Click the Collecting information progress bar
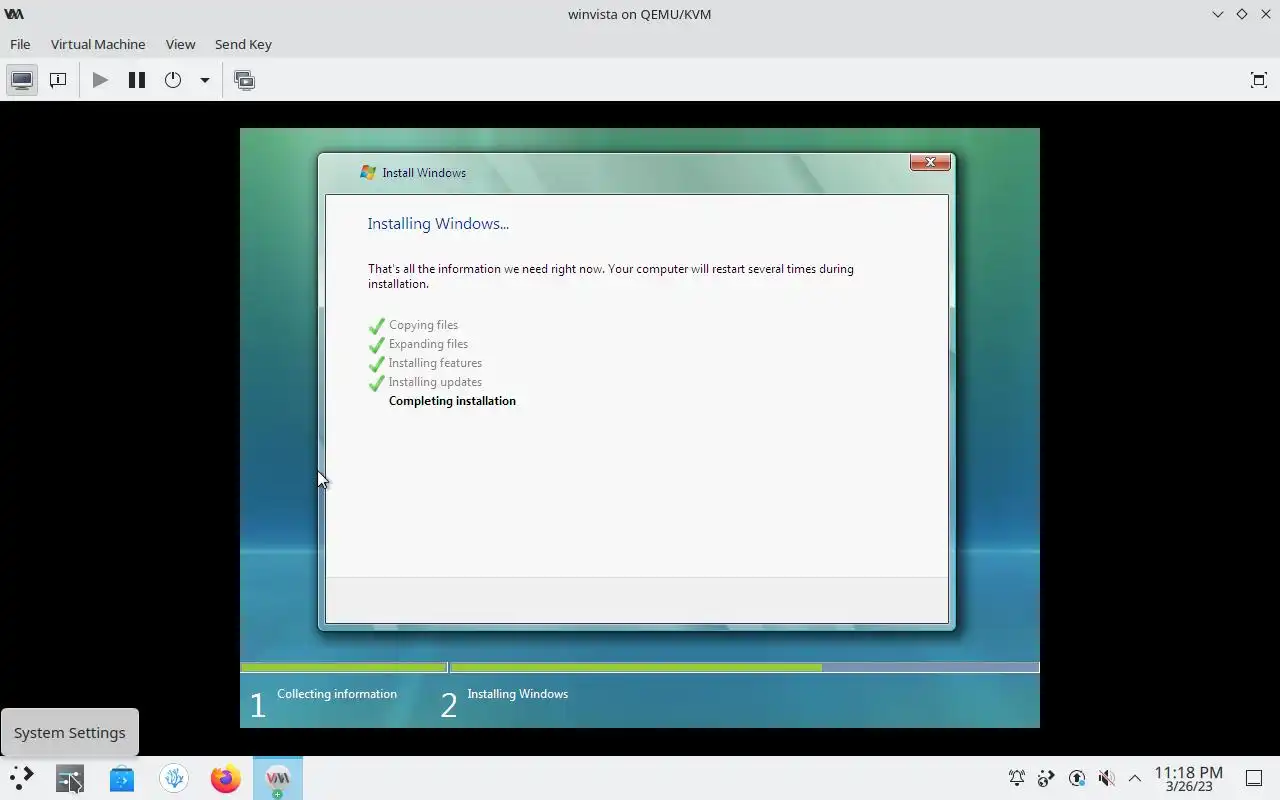 344,667
